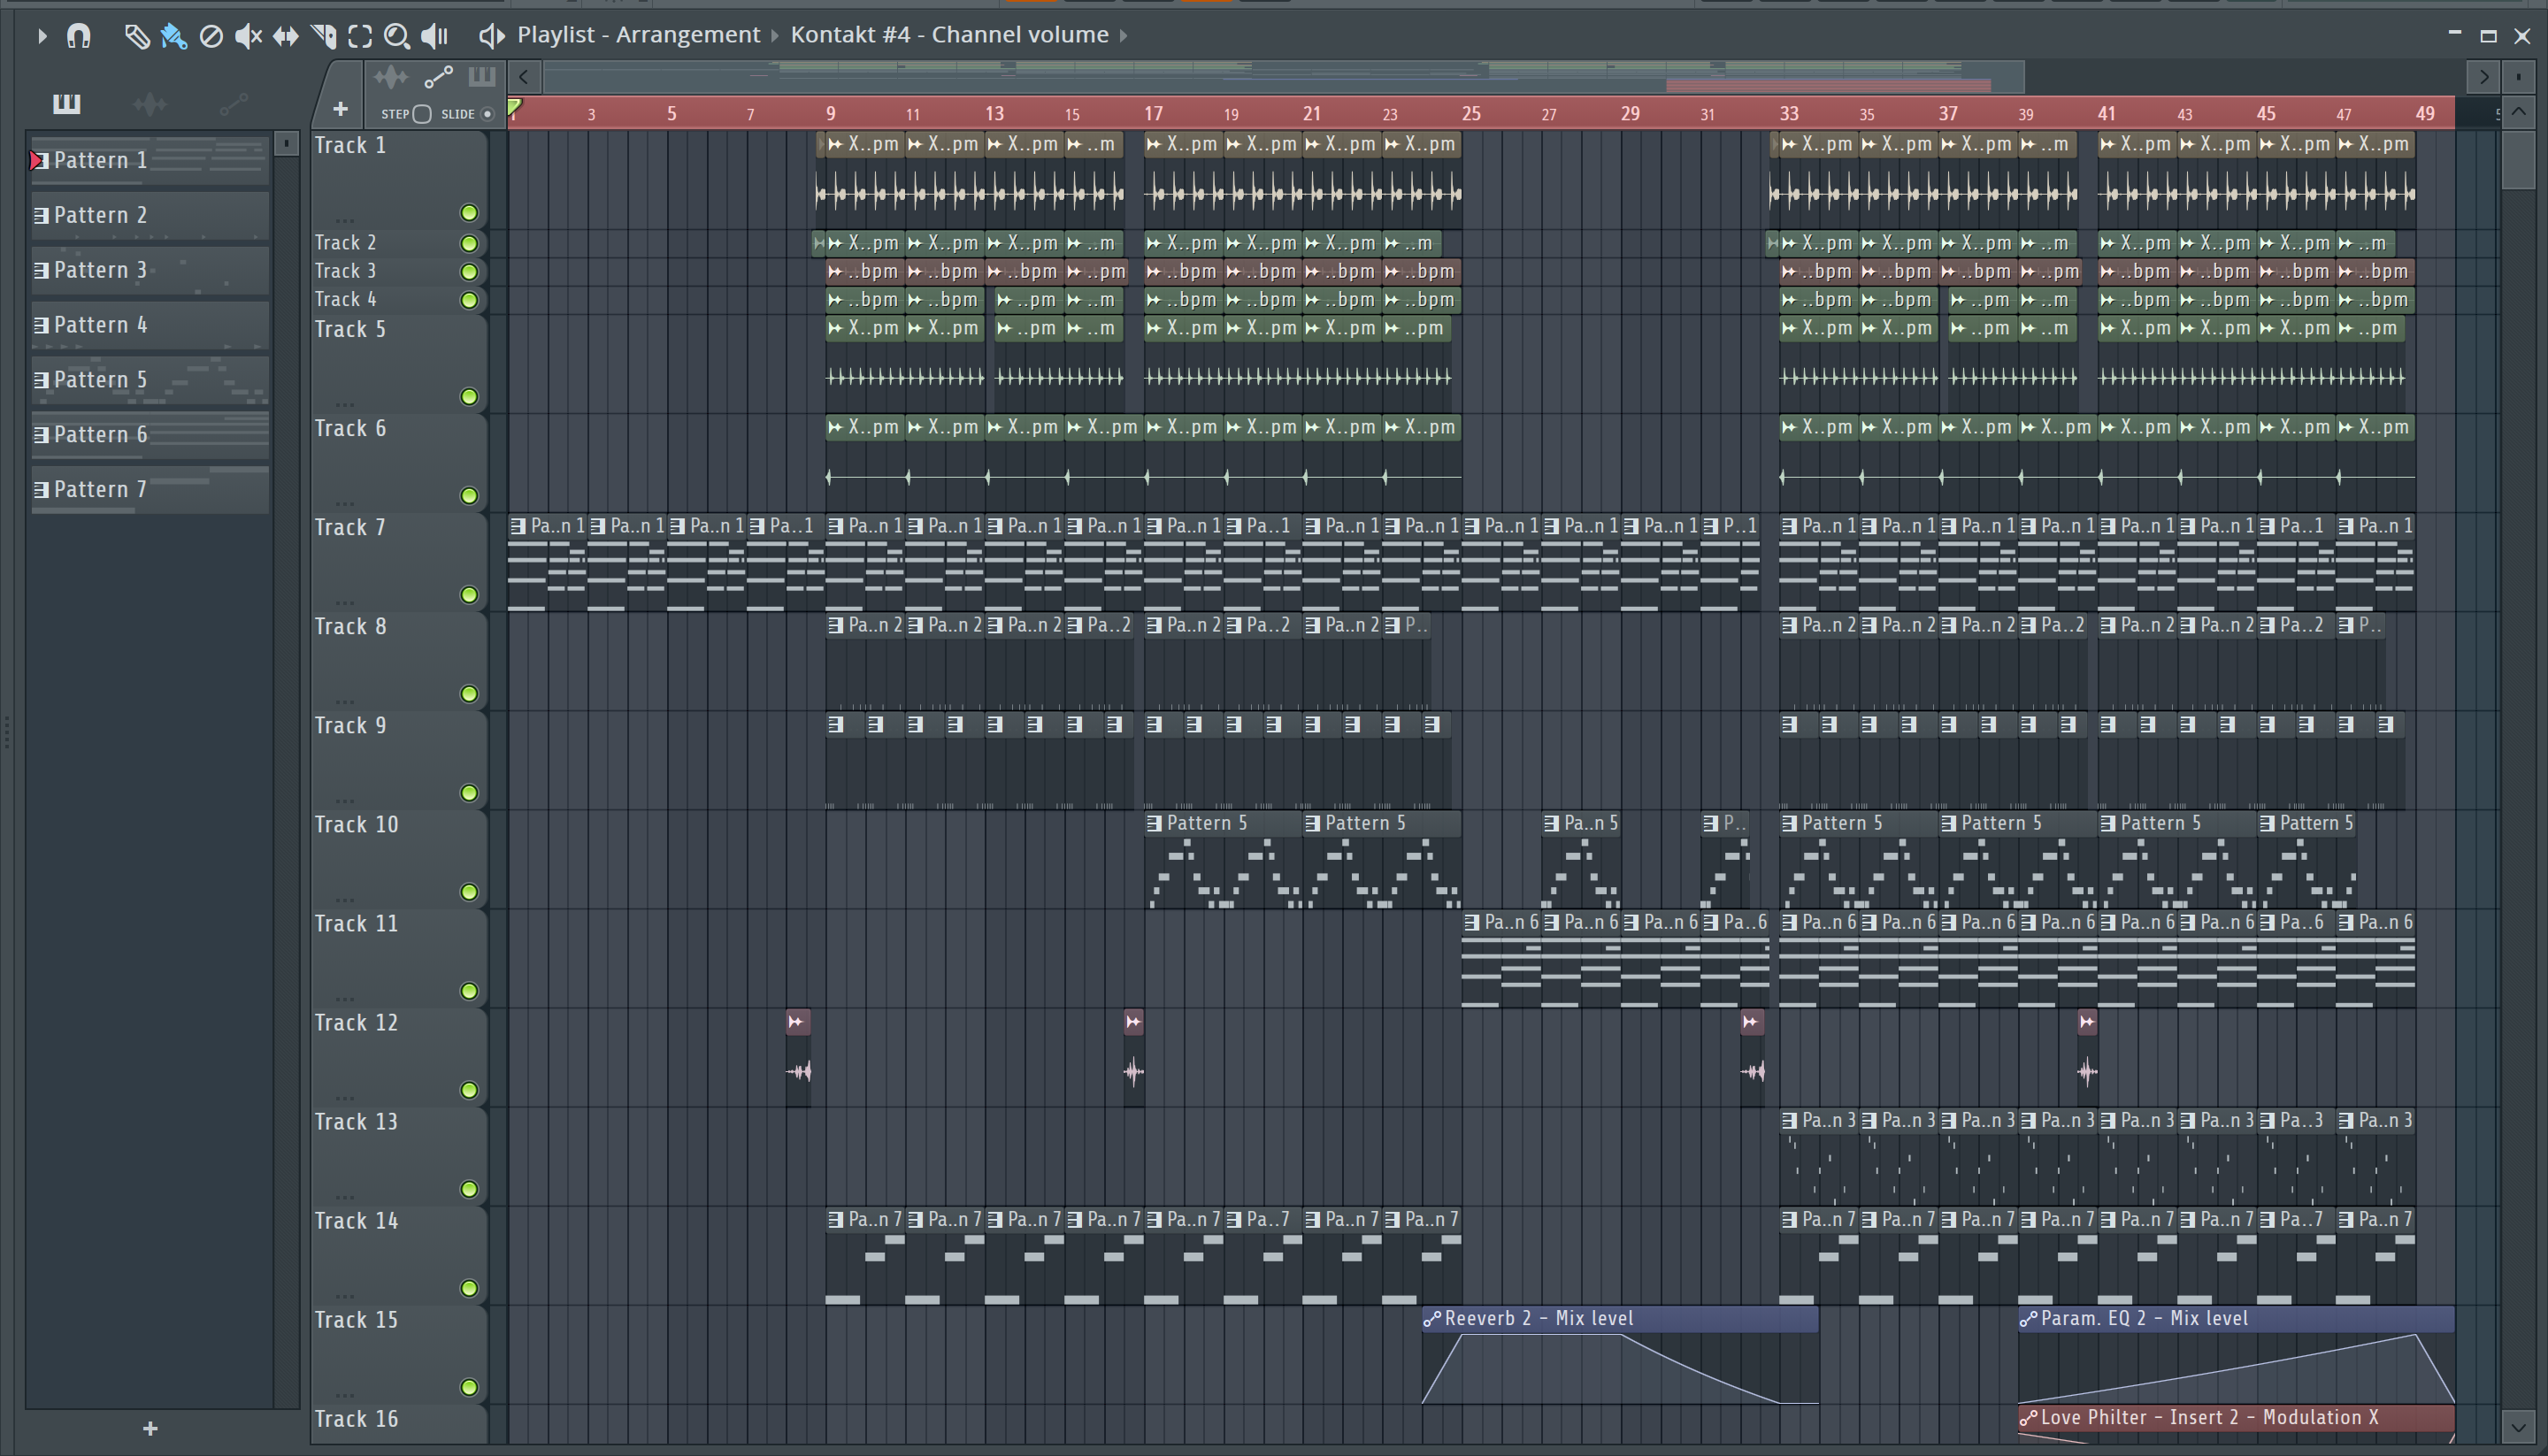Select Pattern 3 in the picker
2548x1456 pixels.
[x=150, y=270]
